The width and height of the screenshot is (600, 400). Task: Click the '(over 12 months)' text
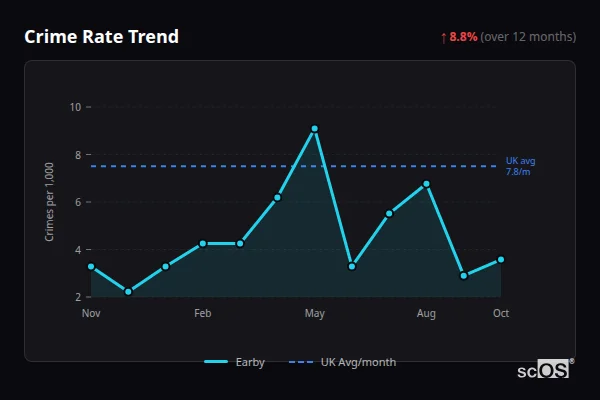click(528, 37)
